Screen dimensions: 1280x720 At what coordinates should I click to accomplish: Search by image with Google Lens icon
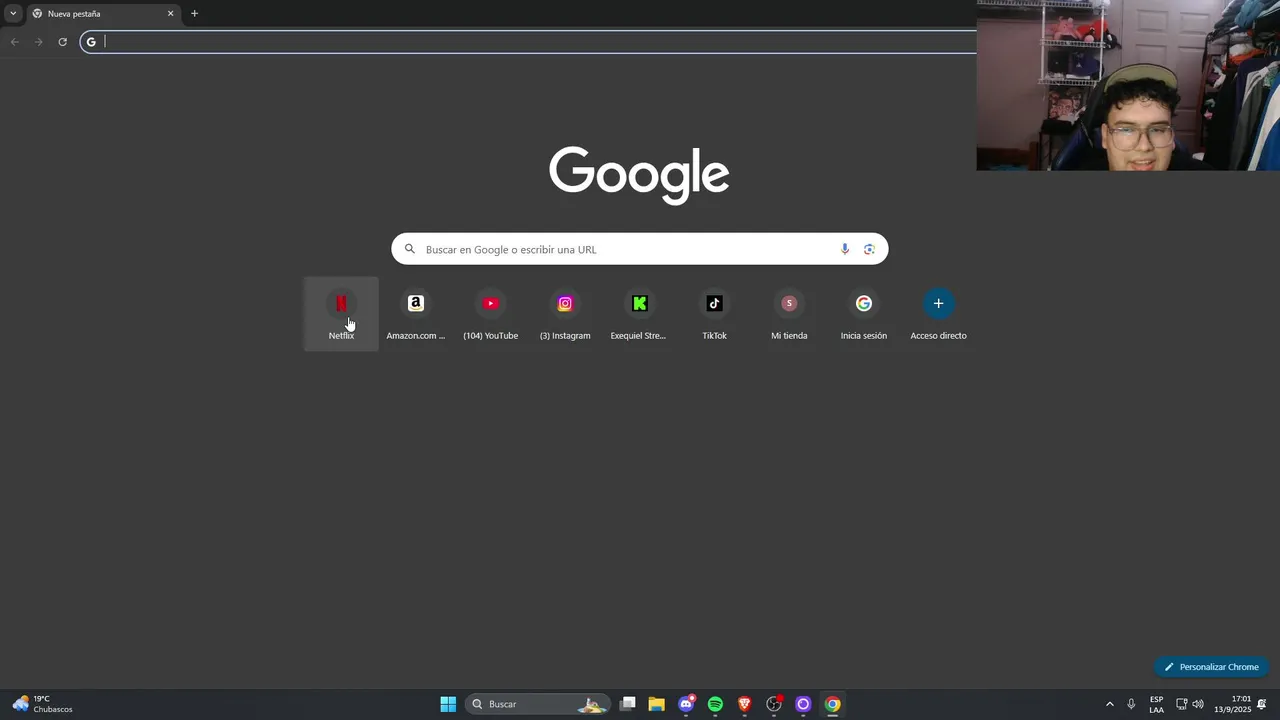(x=869, y=249)
